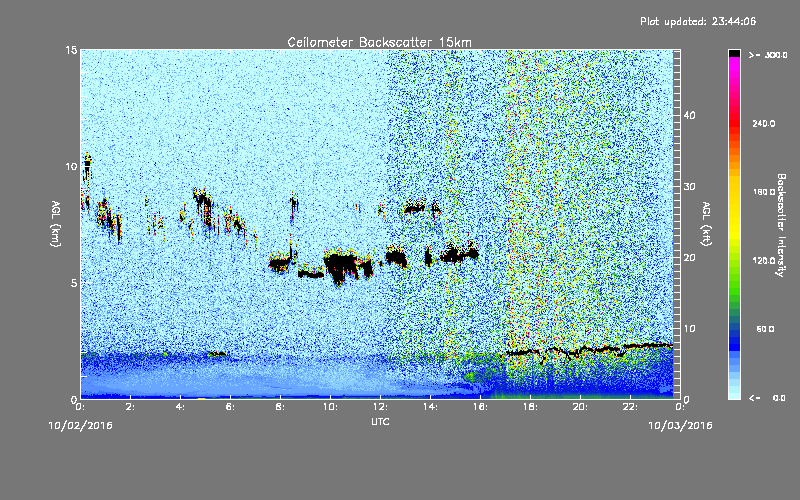
Task: Pick the red segment of the colorbar
Action: click(734, 124)
